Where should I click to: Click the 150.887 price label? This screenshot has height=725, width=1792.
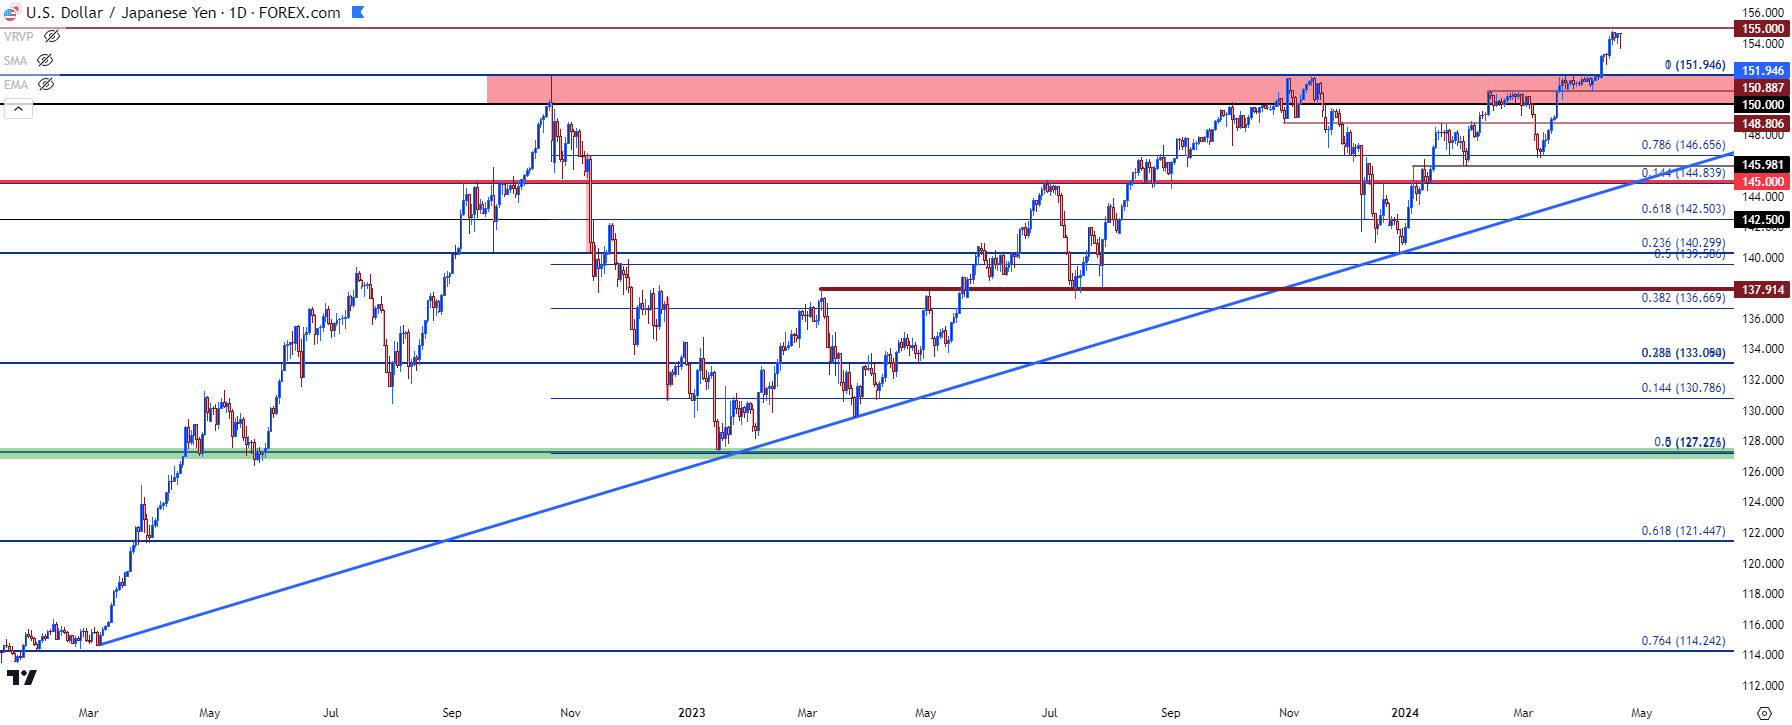pyautogui.click(x=1762, y=88)
